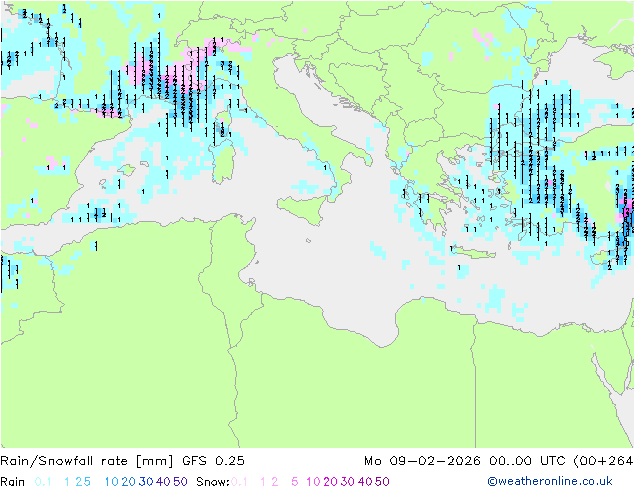Open the ©weatheronline.co.uk link

coord(549,481)
